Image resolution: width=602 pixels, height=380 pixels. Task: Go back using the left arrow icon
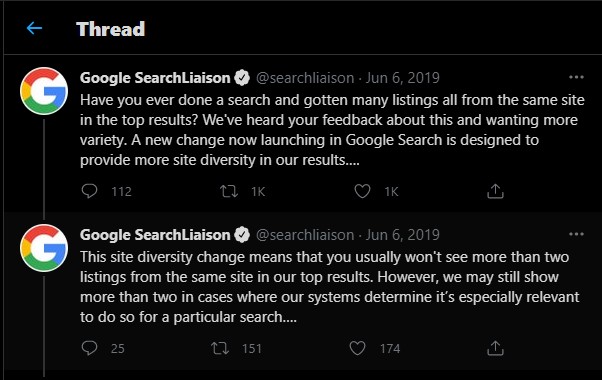(x=34, y=28)
